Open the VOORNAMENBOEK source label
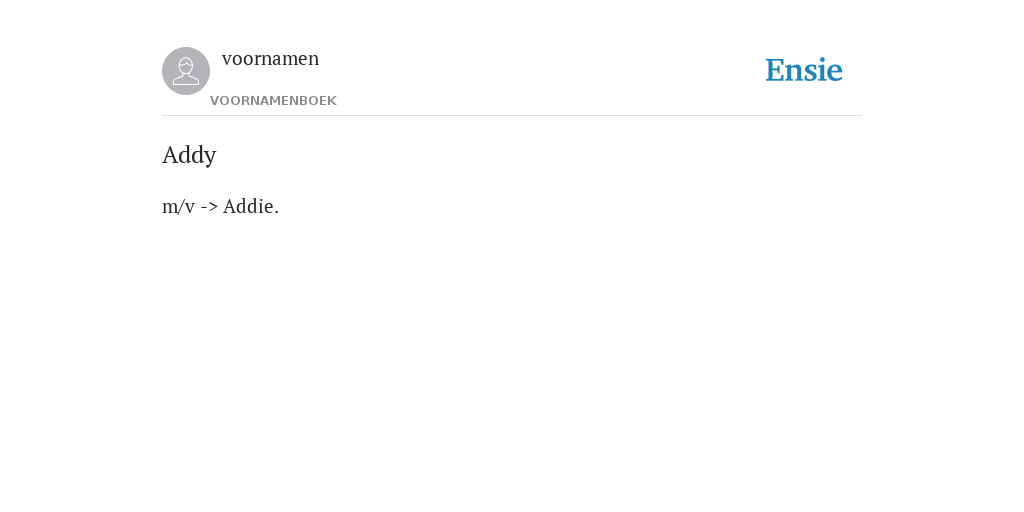The height and width of the screenshot is (512, 1024). pyautogui.click(x=273, y=101)
